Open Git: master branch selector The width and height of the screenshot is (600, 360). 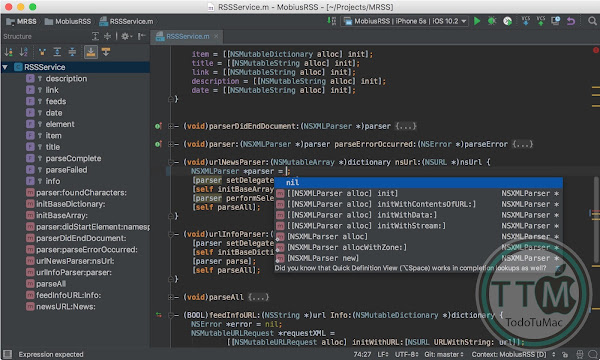(444, 355)
